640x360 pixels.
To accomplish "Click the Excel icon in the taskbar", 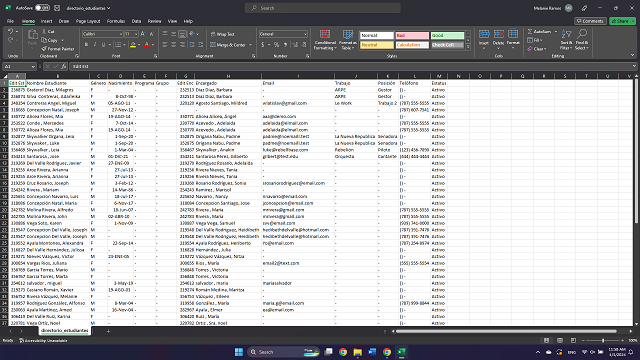I will tap(402, 352).
